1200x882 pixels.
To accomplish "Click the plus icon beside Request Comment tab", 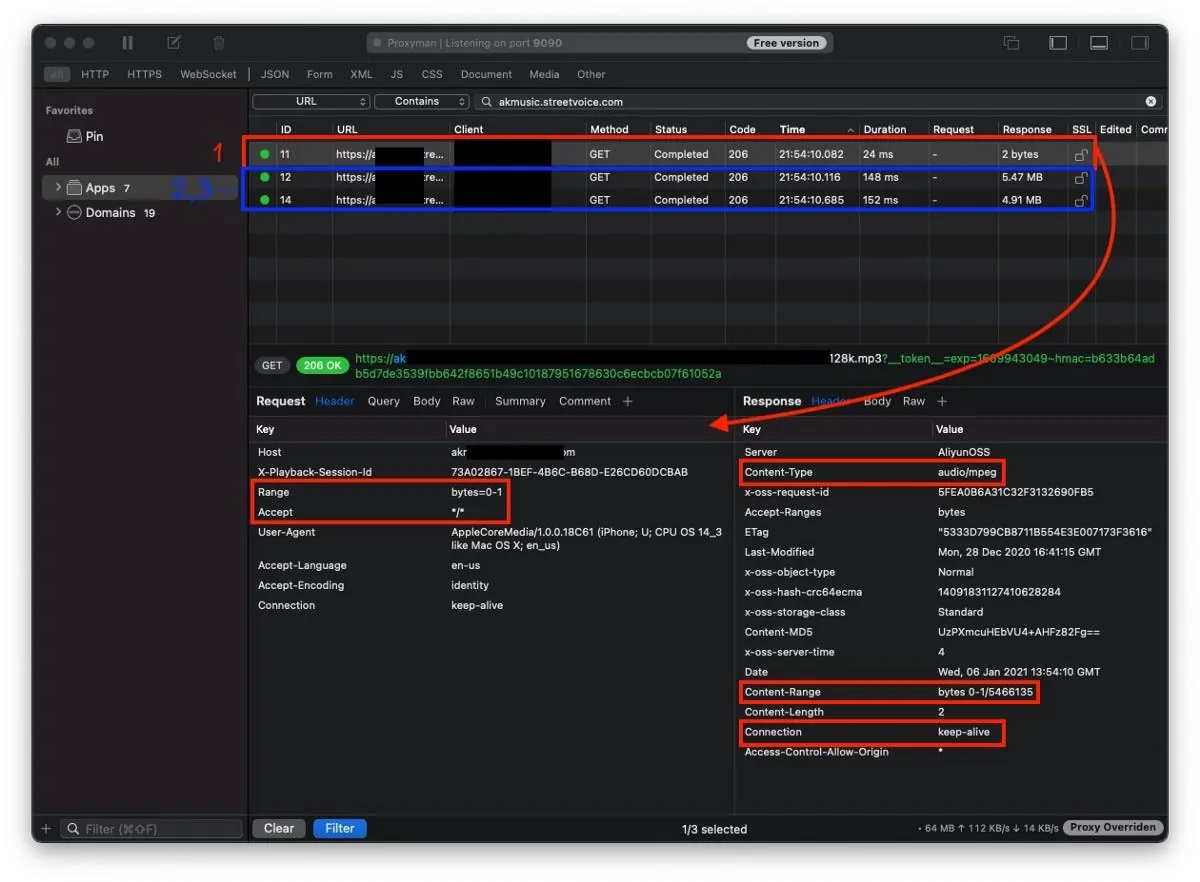I will tap(628, 401).
